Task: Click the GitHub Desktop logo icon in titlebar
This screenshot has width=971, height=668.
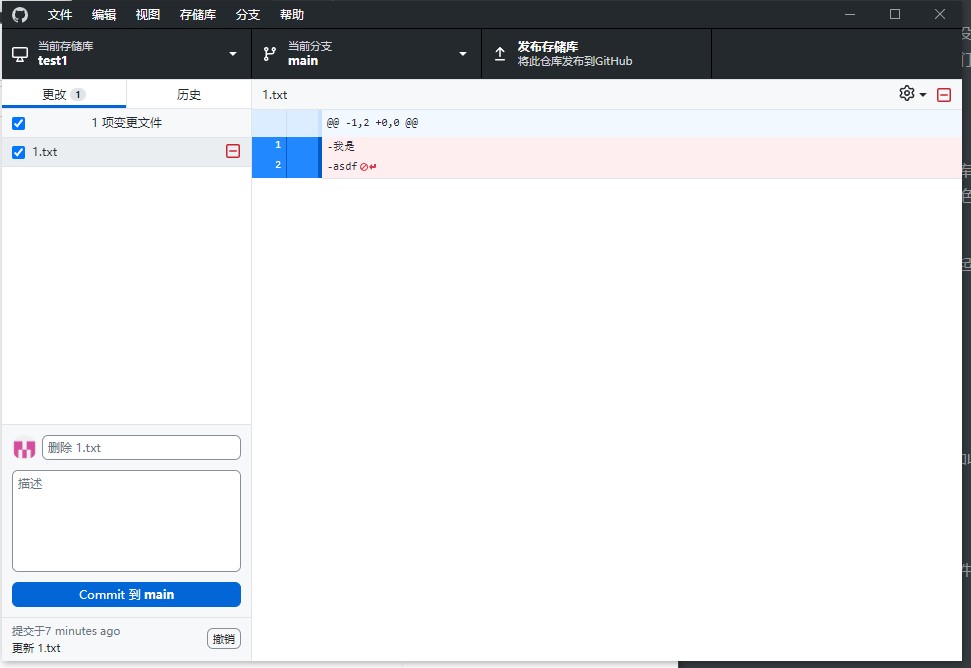Action: (18, 14)
